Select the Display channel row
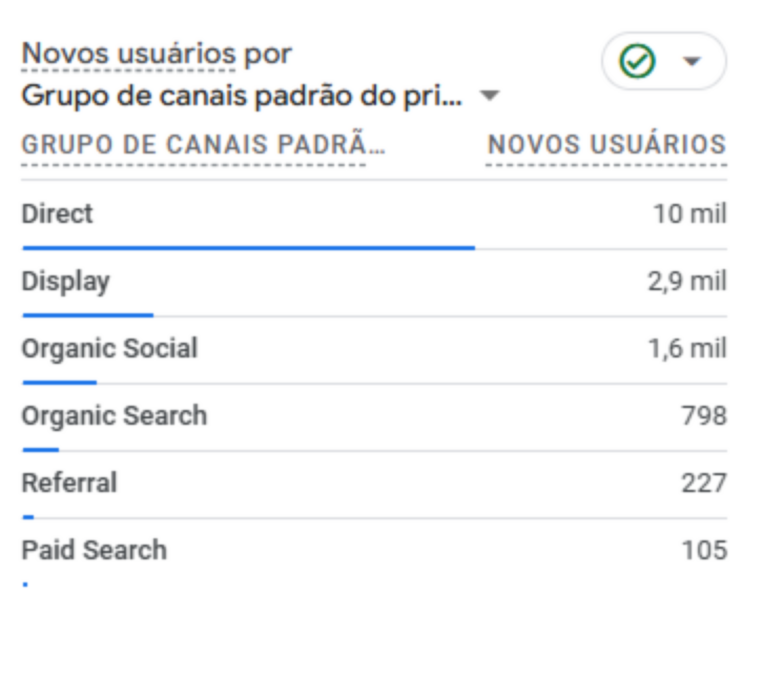The width and height of the screenshot is (763, 675). coord(65,281)
